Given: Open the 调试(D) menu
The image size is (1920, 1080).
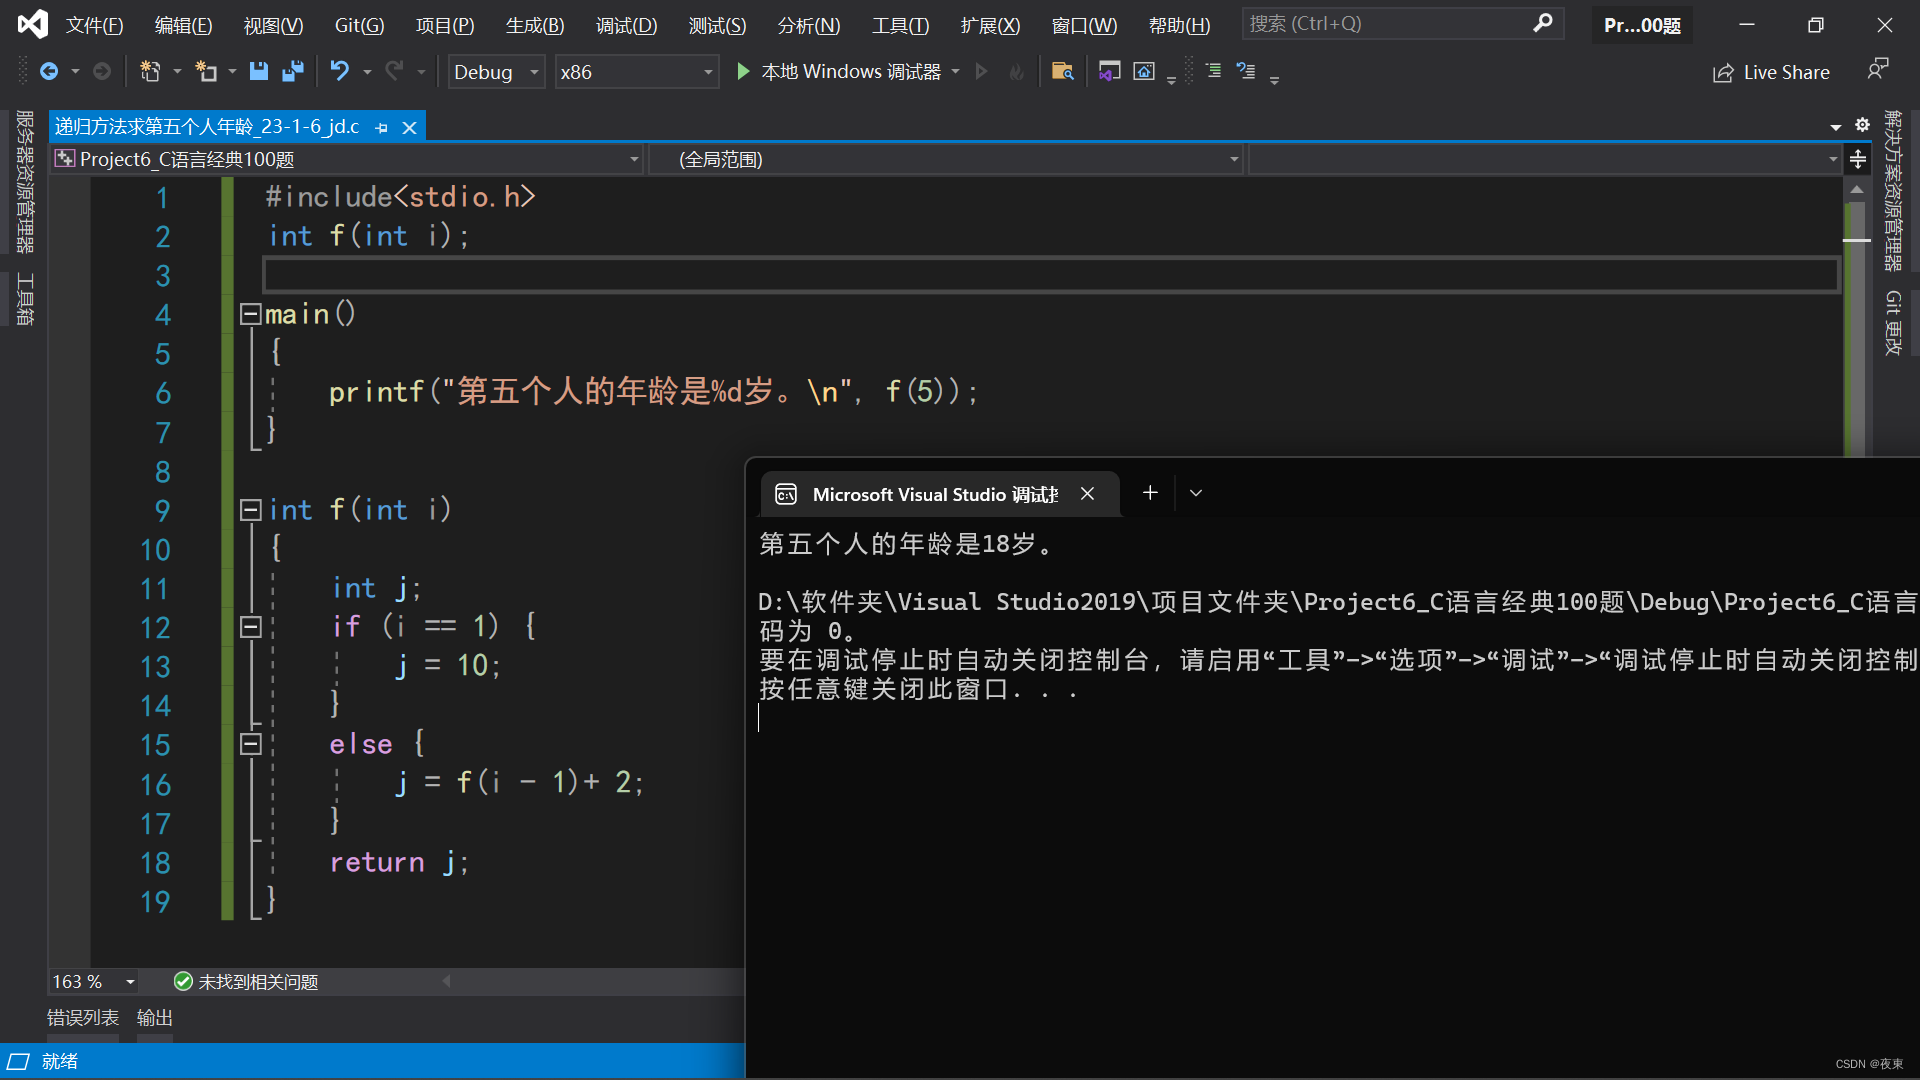Looking at the screenshot, I should click(x=626, y=25).
